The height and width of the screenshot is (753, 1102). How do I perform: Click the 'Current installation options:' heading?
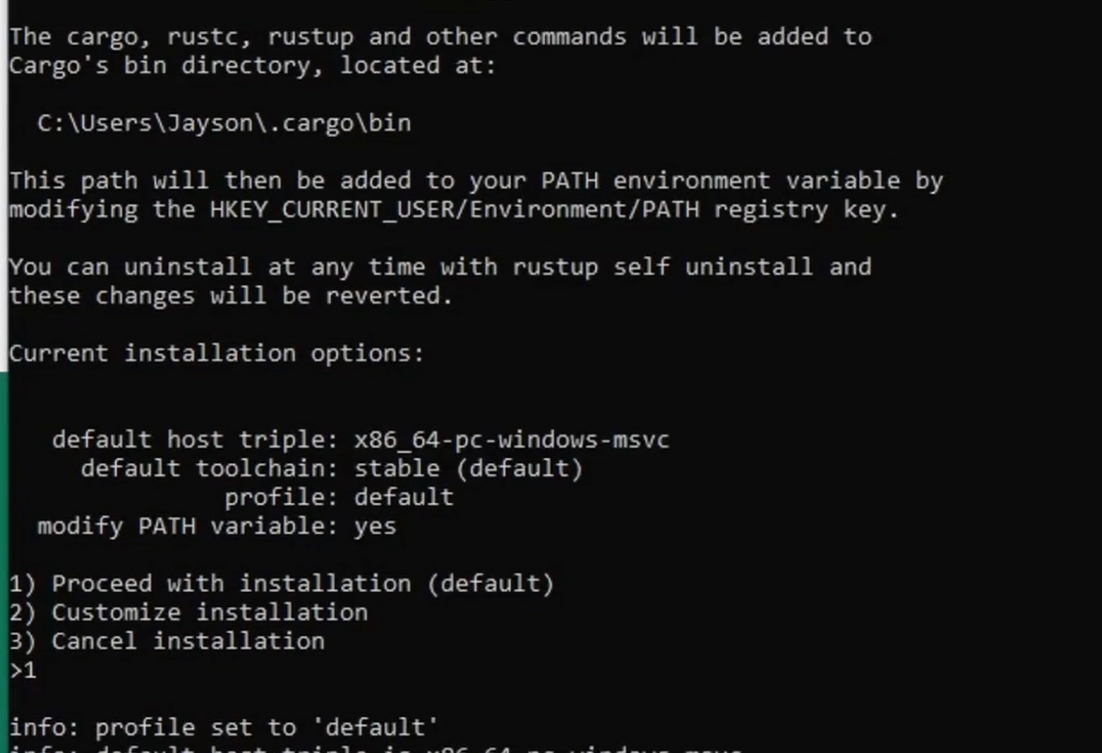216,353
